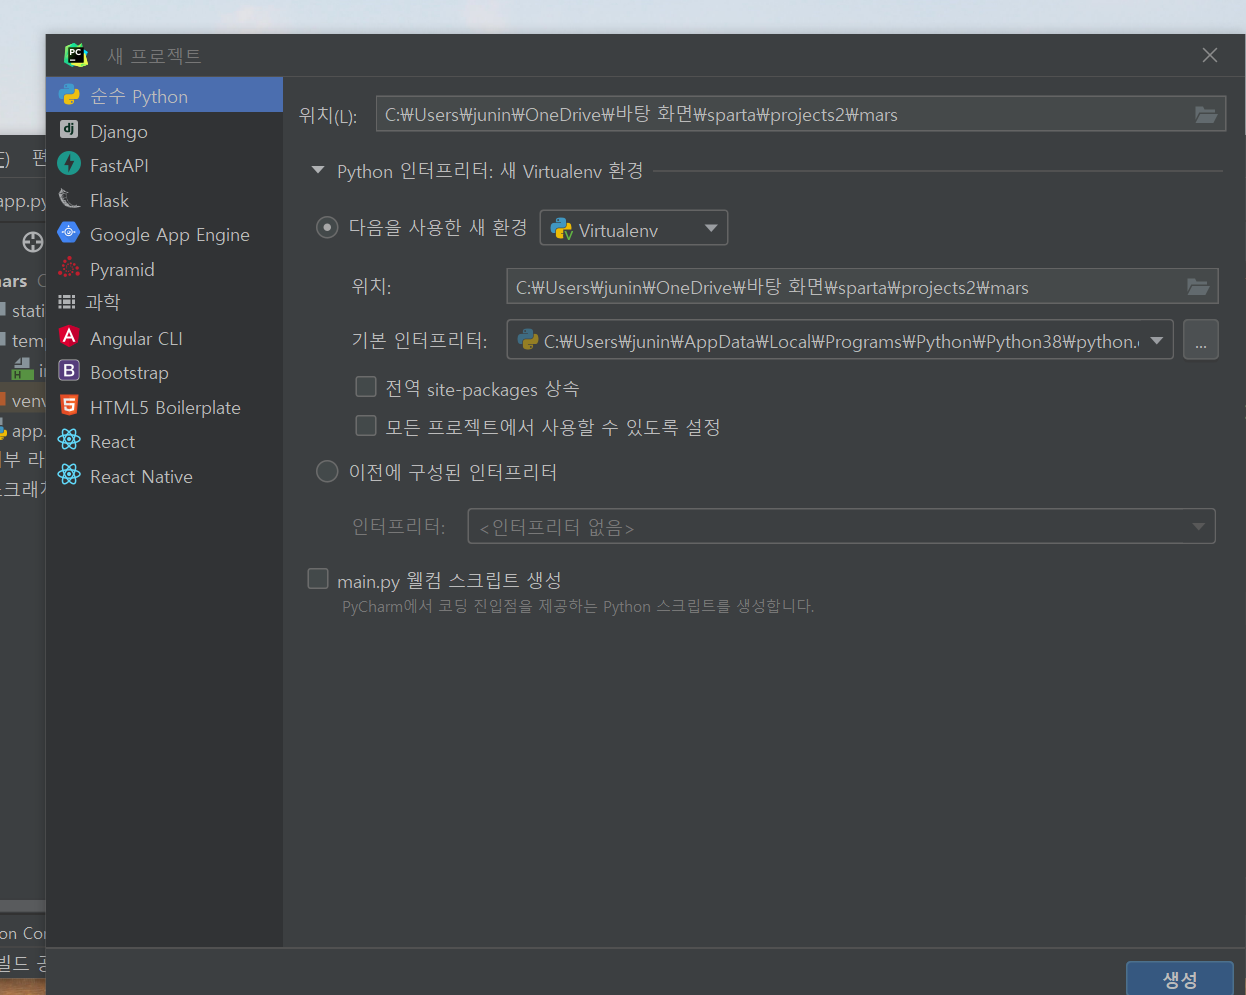Choose the Django project icon

coord(69,130)
